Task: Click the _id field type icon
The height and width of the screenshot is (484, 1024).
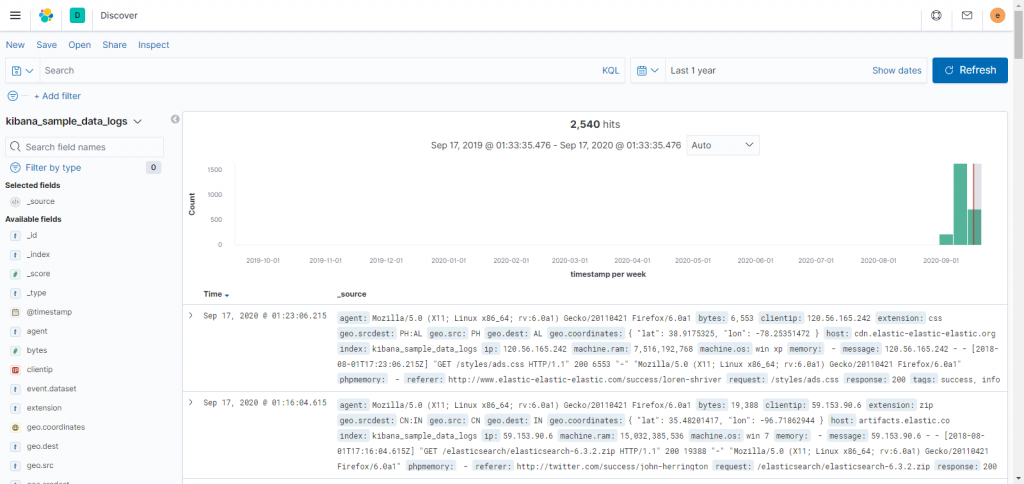Action: [15, 235]
